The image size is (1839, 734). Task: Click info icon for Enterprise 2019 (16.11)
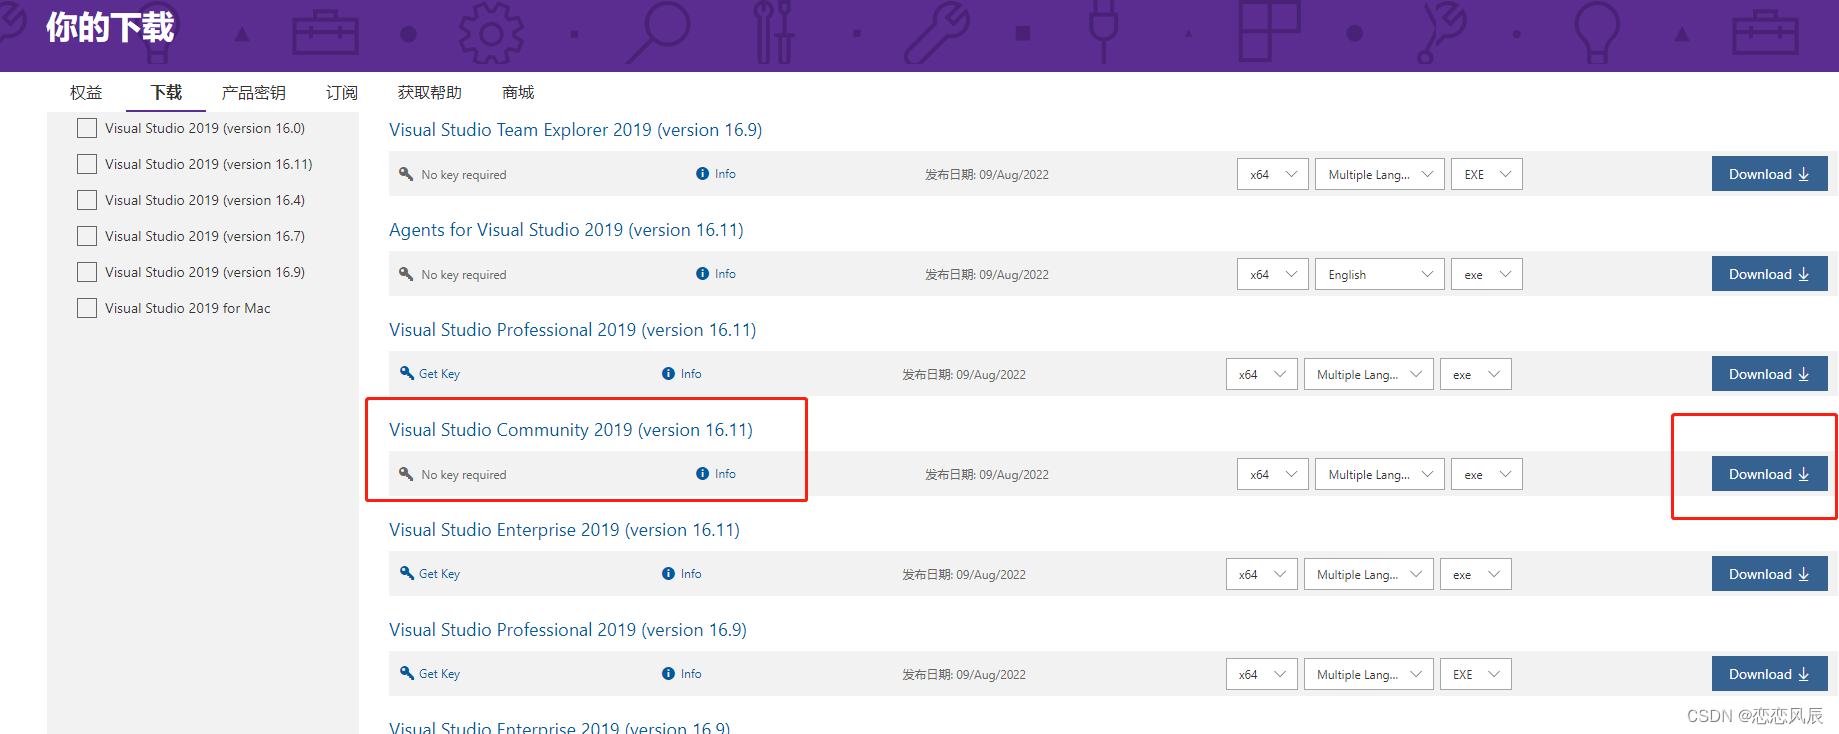669,574
